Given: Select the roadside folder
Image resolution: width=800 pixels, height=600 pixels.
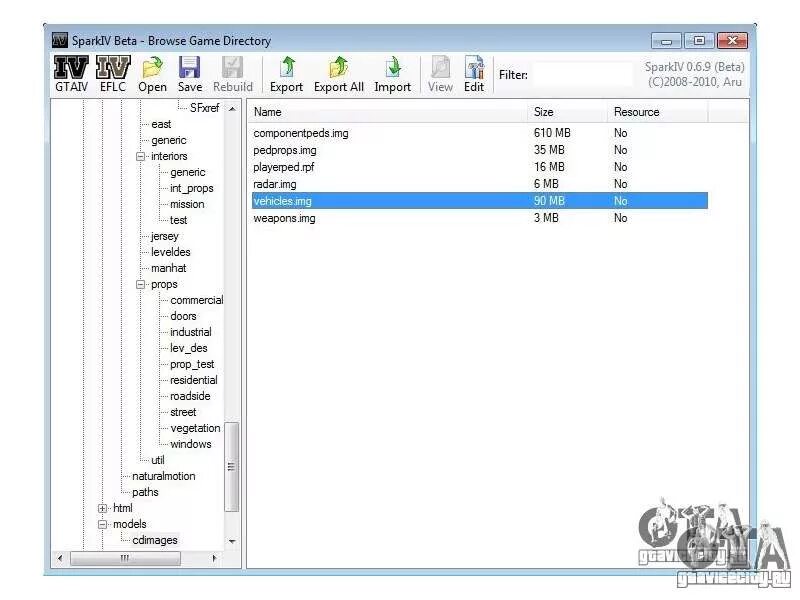Looking at the screenshot, I should [x=190, y=396].
